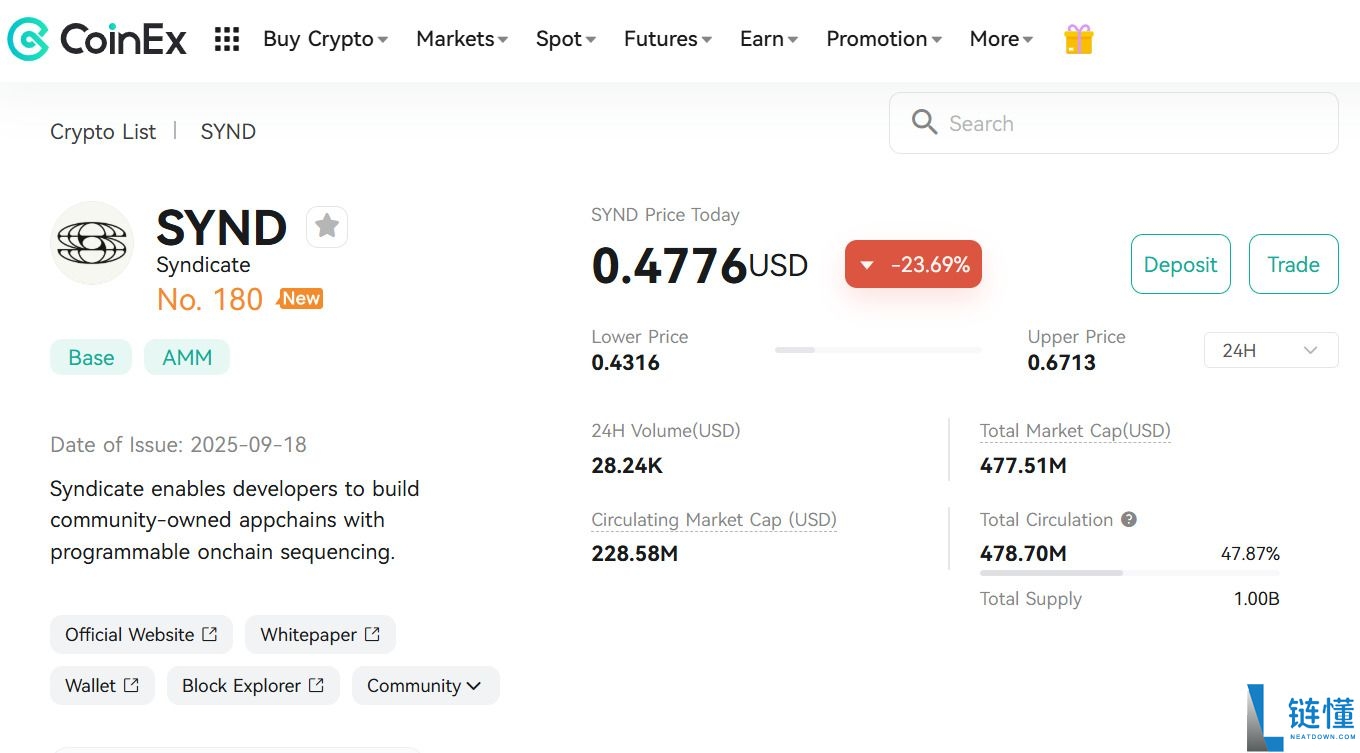Expand the More menu
This screenshot has height=753, width=1360.
click(1001, 39)
